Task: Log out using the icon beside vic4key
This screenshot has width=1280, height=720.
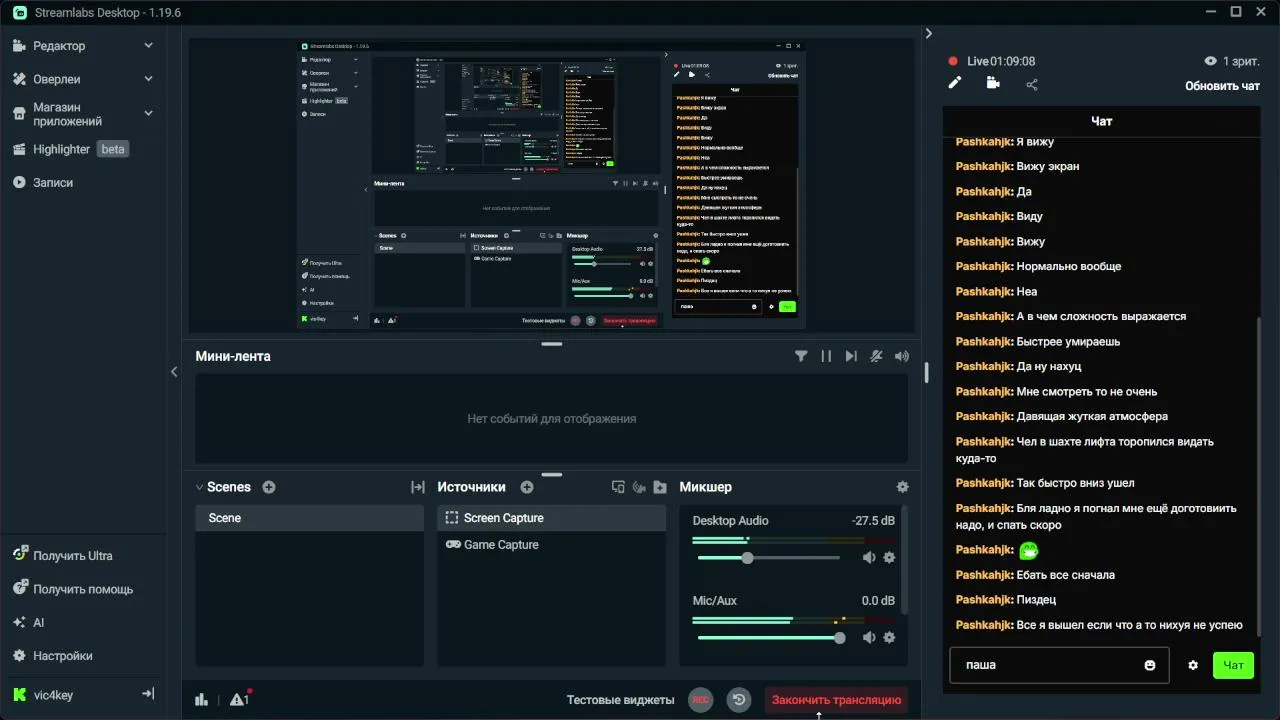Action: coord(148,694)
